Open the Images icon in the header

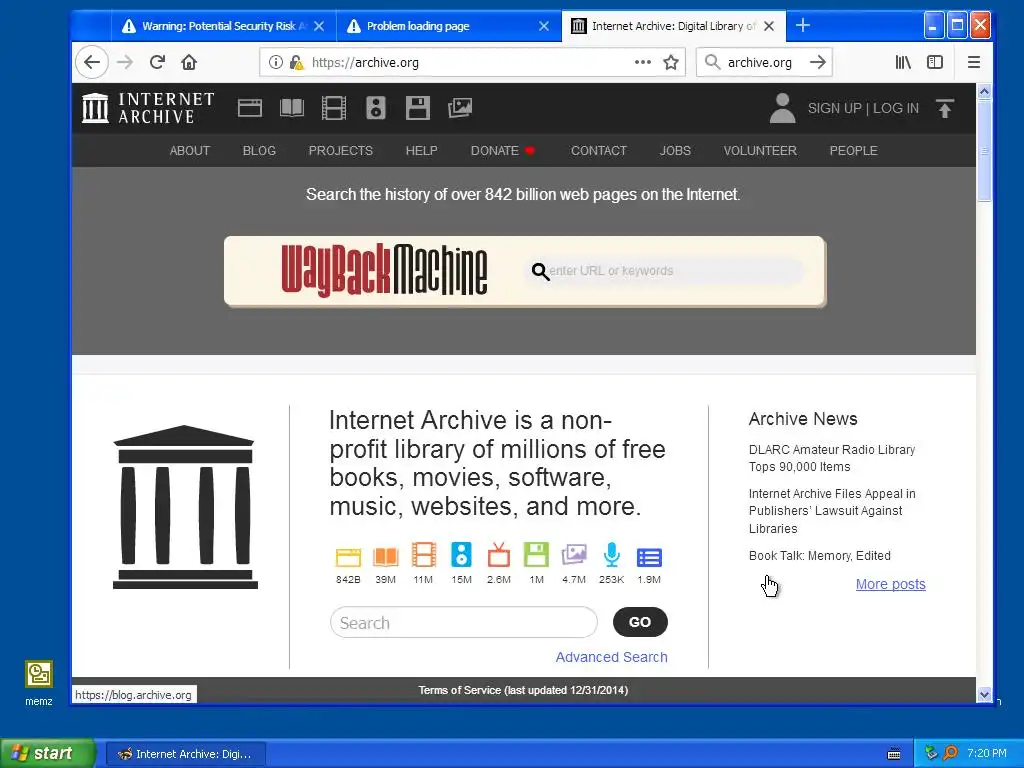point(460,108)
